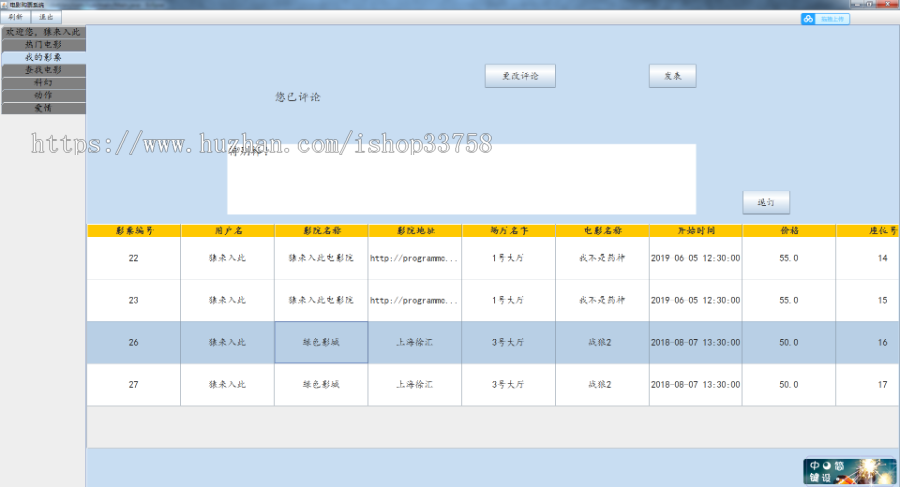The height and width of the screenshot is (487, 900).
Task: Click 猿来入此 username in row 22
Action: 228,258
